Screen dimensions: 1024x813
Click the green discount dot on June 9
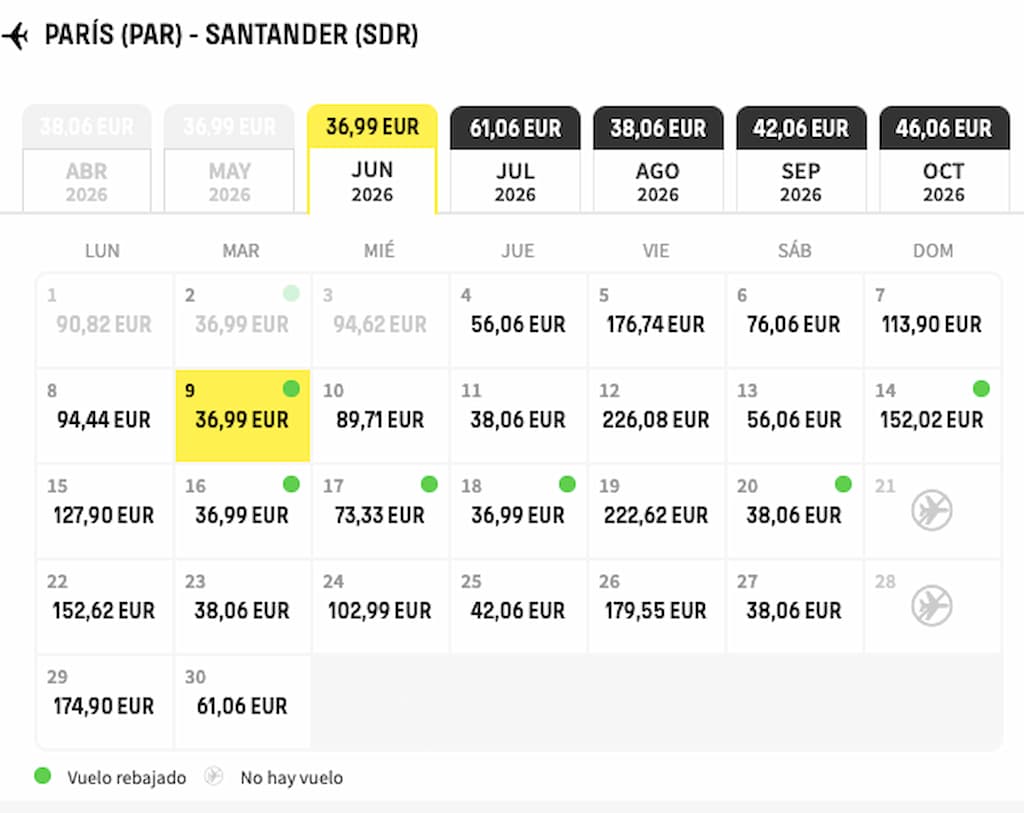coord(291,388)
